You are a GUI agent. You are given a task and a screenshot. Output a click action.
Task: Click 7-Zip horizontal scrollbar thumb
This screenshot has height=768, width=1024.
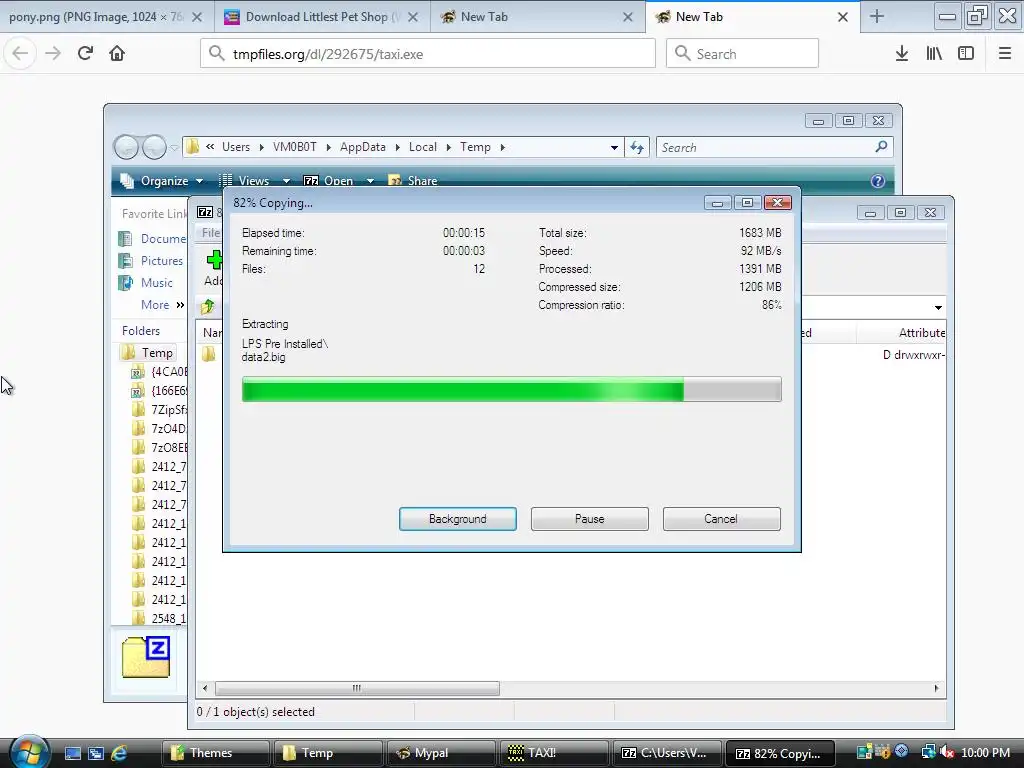coord(357,688)
